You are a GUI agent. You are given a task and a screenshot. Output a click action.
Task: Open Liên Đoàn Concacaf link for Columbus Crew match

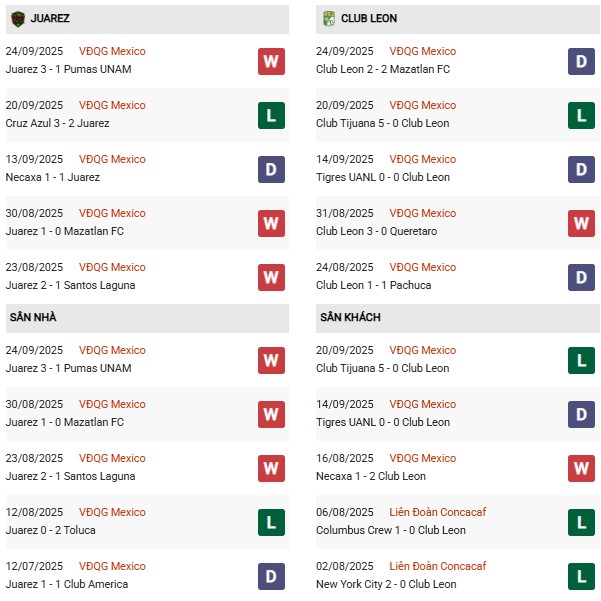coord(437,512)
